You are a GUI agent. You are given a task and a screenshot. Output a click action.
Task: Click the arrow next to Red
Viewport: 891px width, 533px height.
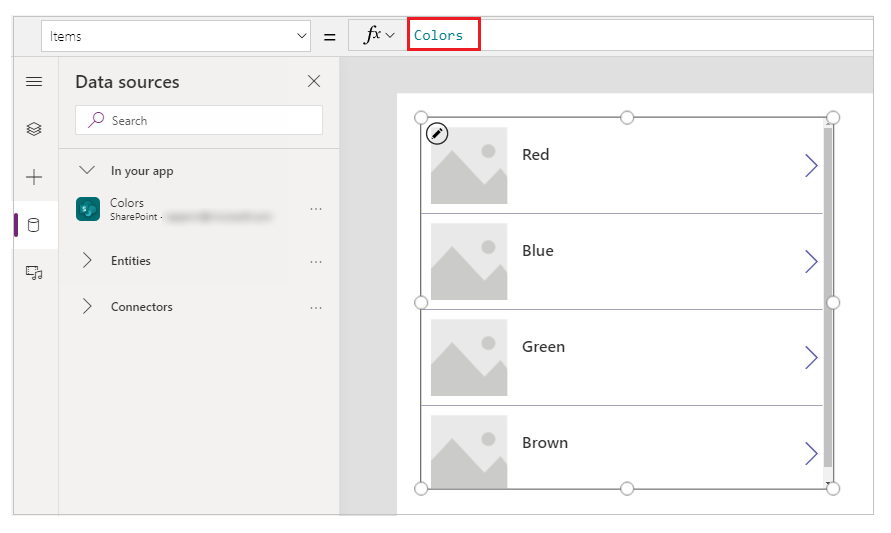click(x=811, y=165)
